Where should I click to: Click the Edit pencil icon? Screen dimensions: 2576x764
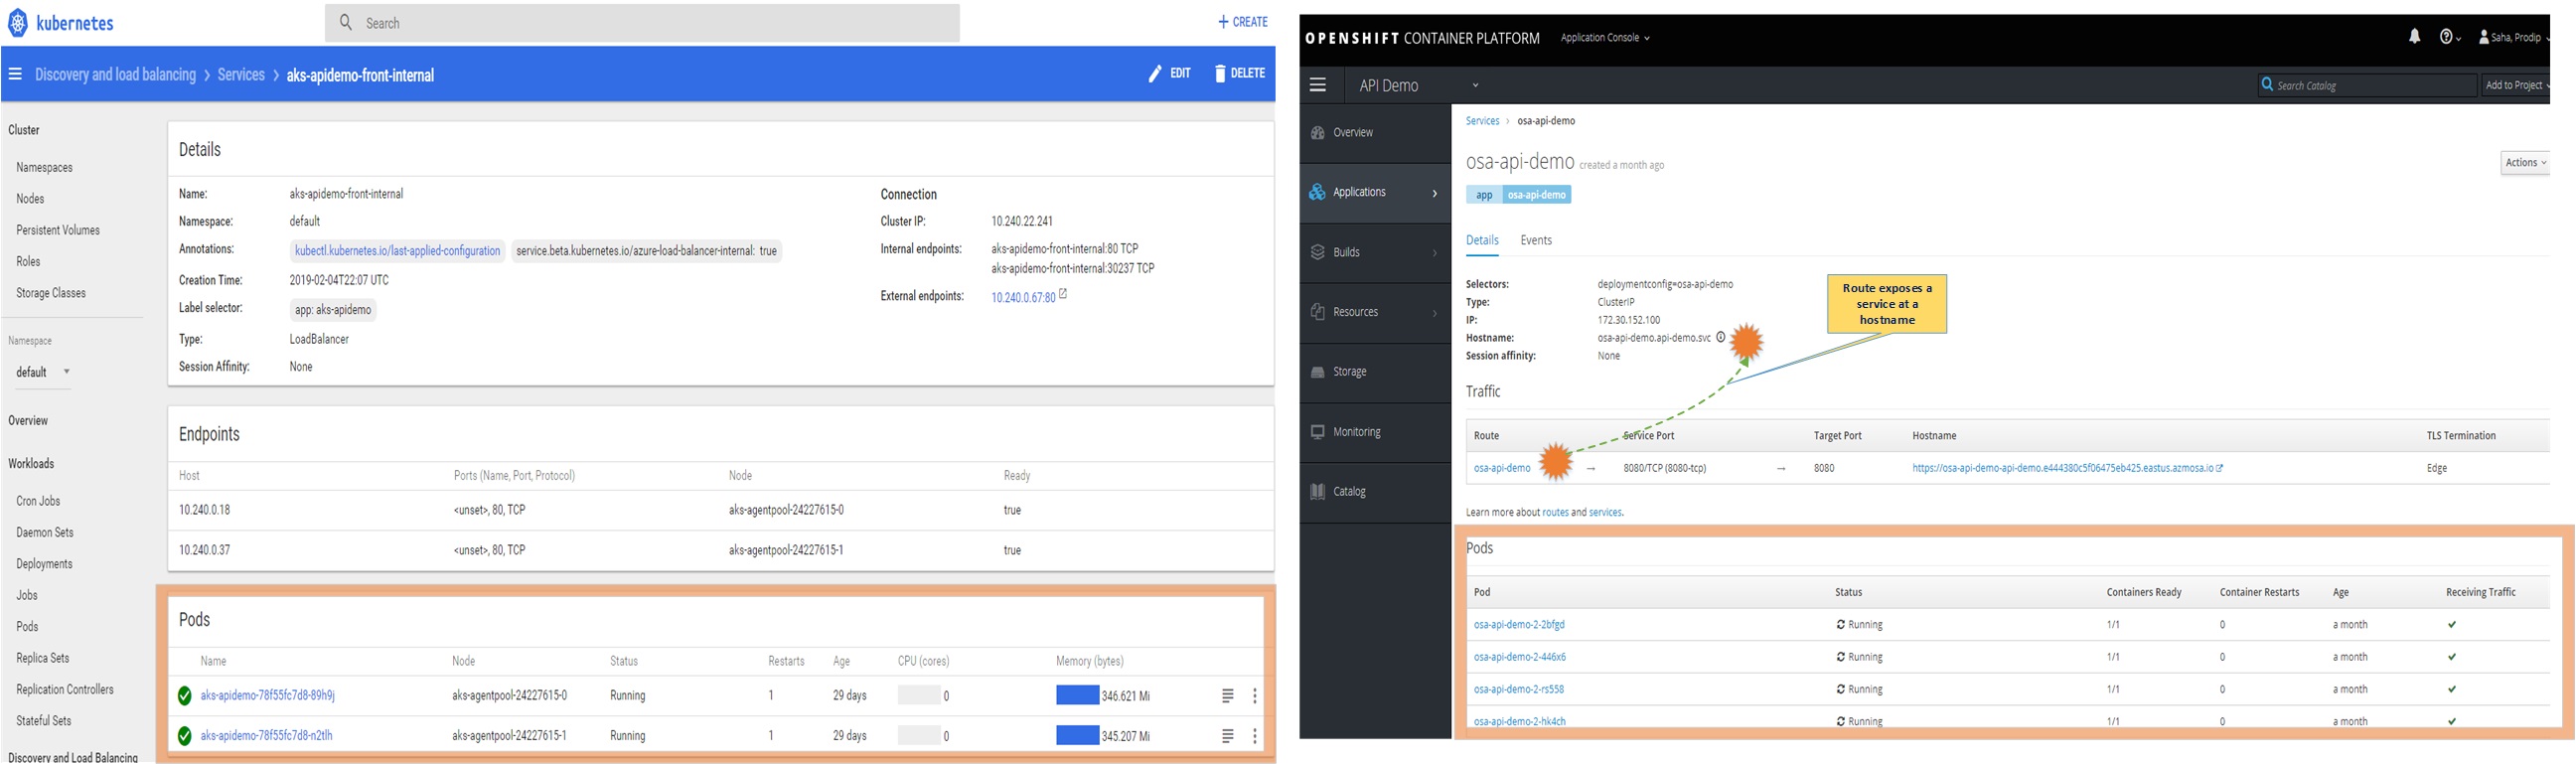point(1155,74)
